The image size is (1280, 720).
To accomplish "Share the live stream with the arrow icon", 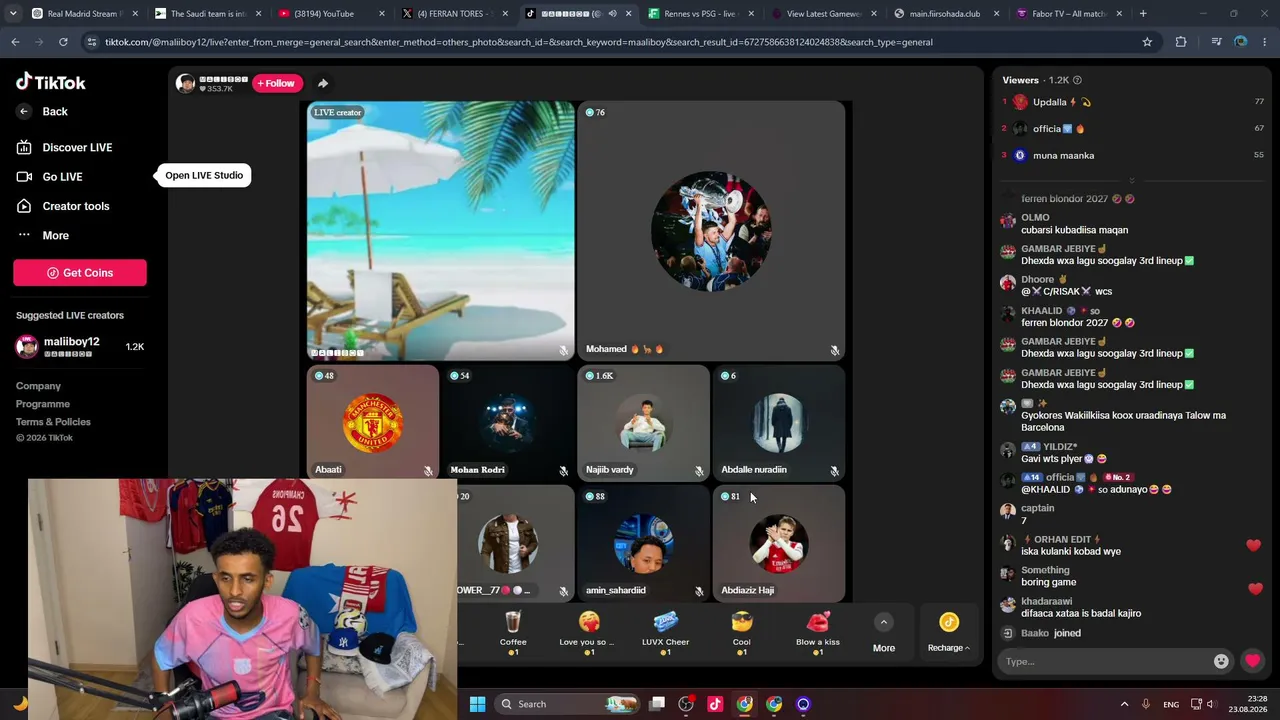I will point(322,83).
